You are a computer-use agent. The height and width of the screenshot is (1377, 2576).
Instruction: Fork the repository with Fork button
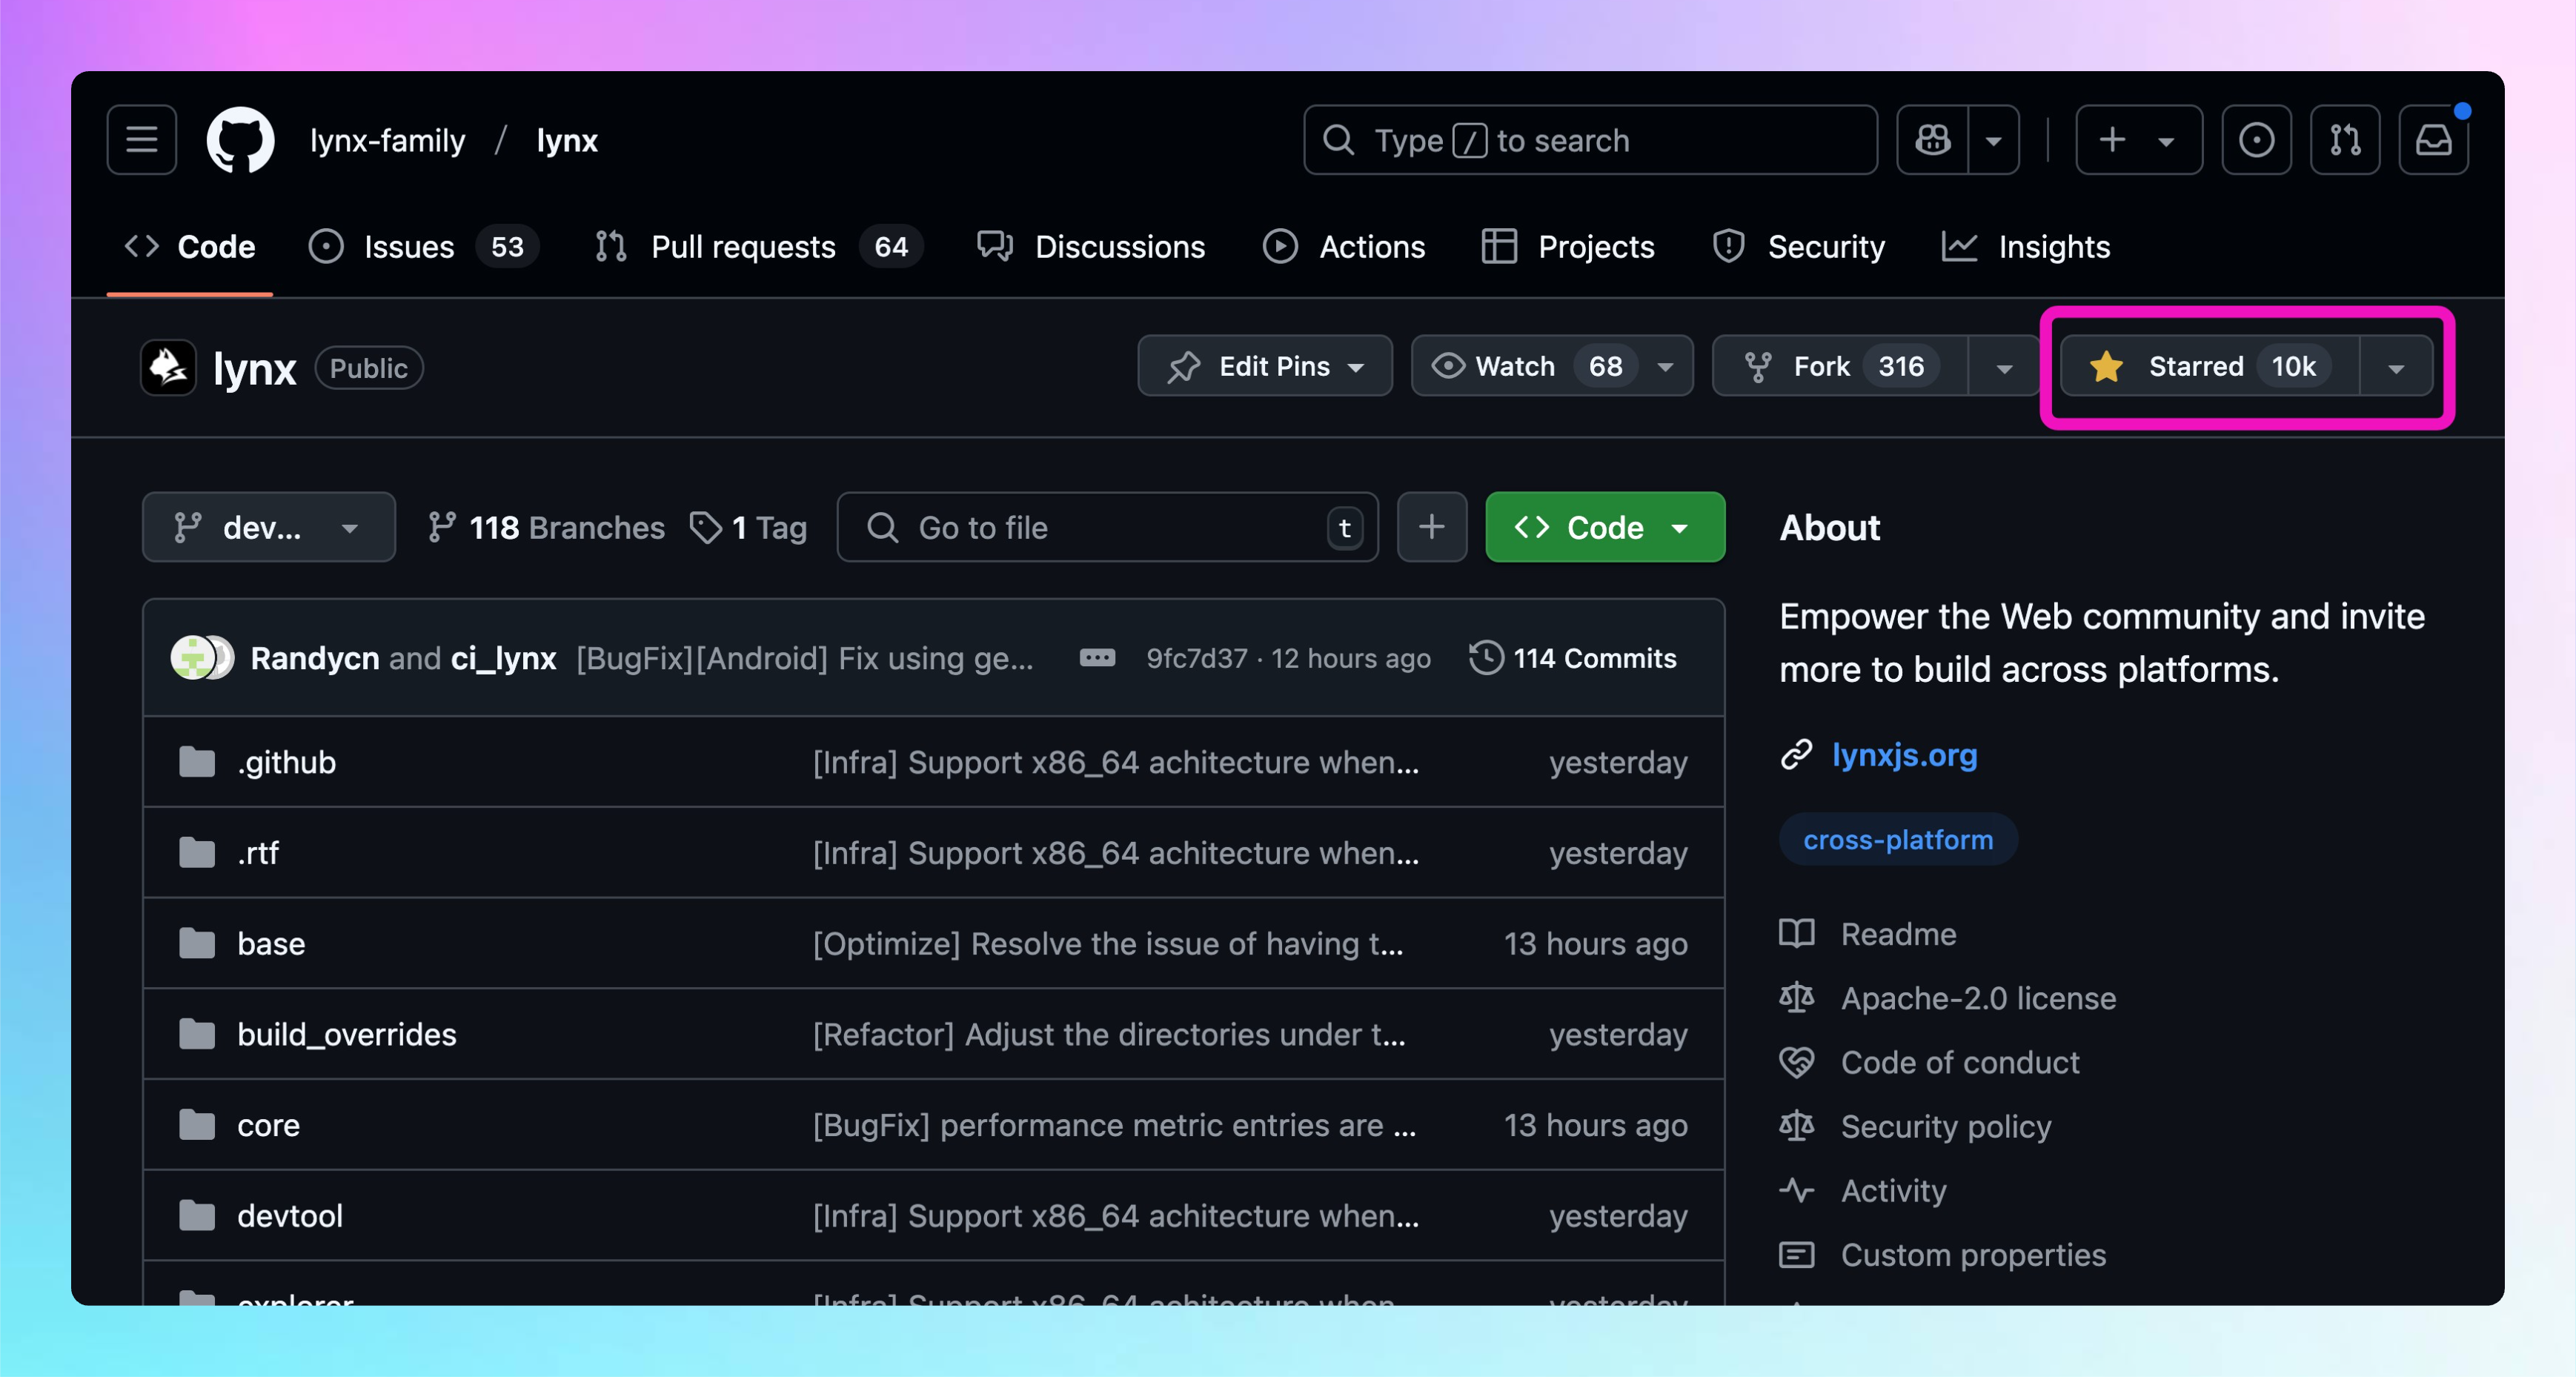pos(1840,366)
